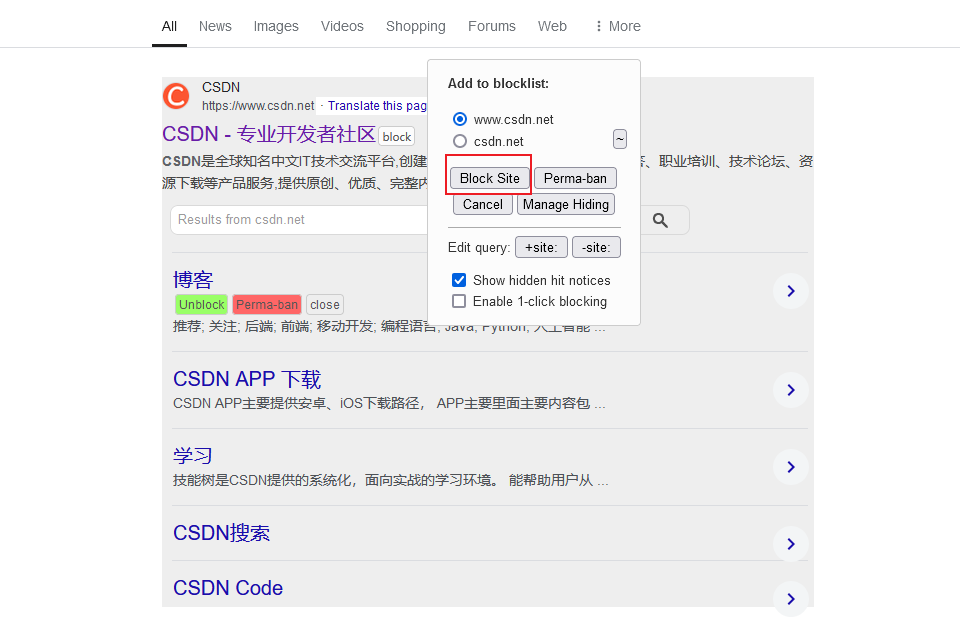The height and width of the screenshot is (620, 960).
Task: Switch to the News tab
Action: coord(215,26)
